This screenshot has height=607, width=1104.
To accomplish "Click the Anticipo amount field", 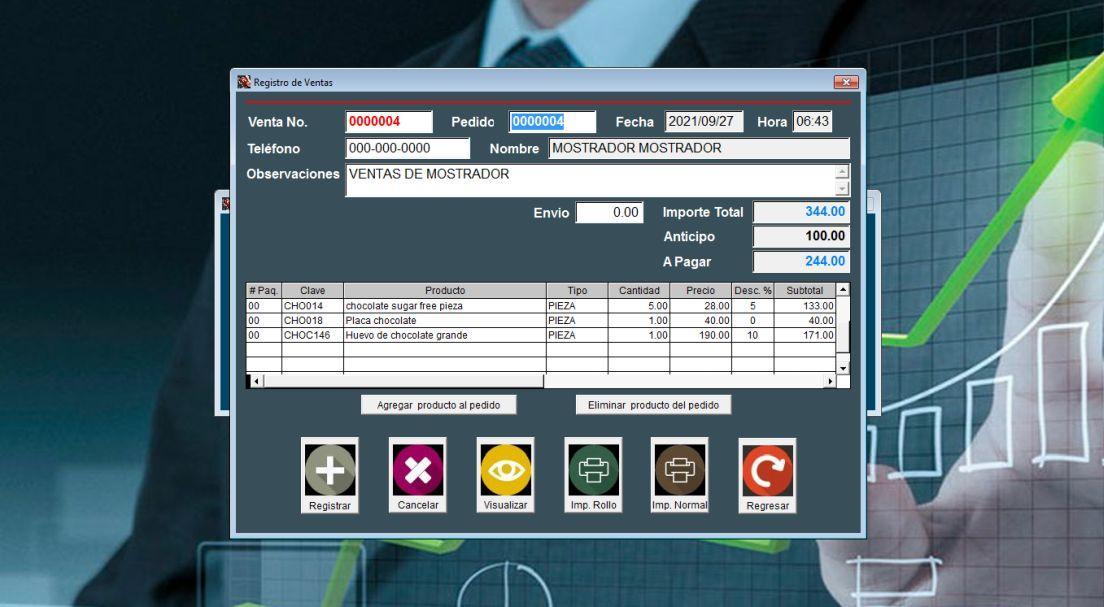I will click(x=801, y=237).
